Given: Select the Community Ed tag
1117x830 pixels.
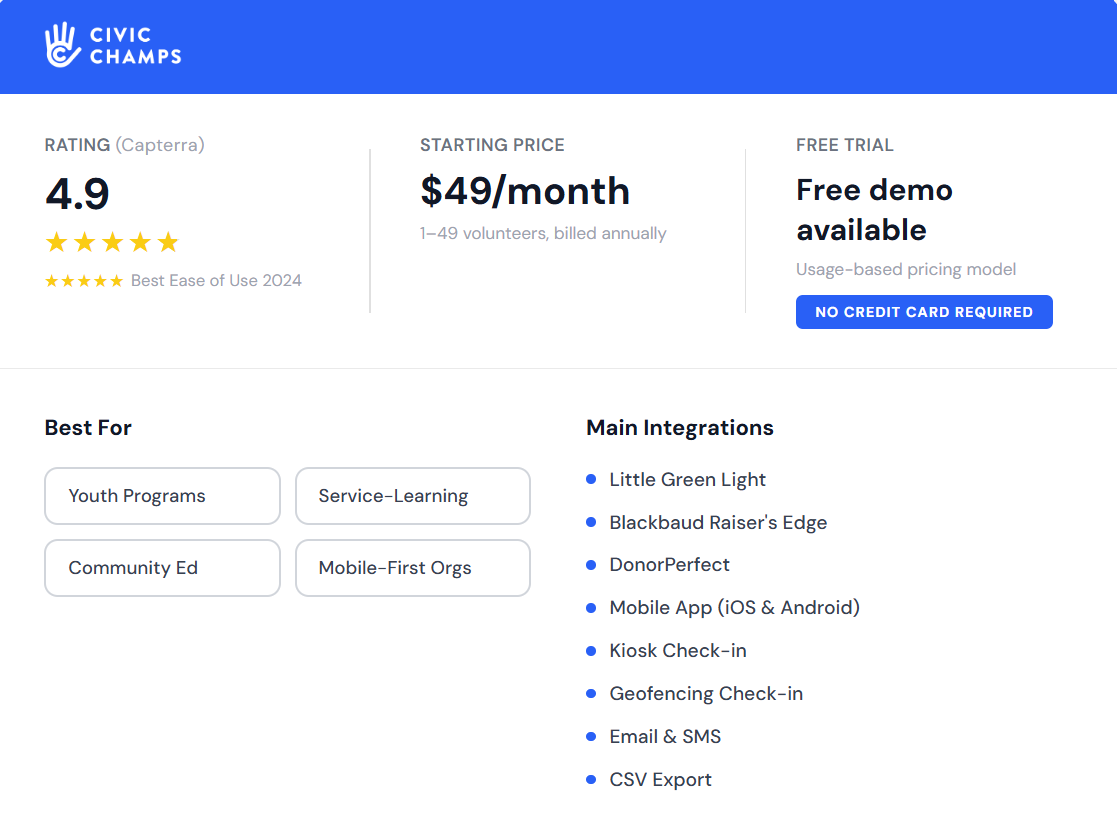Looking at the screenshot, I should [x=162, y=568].
